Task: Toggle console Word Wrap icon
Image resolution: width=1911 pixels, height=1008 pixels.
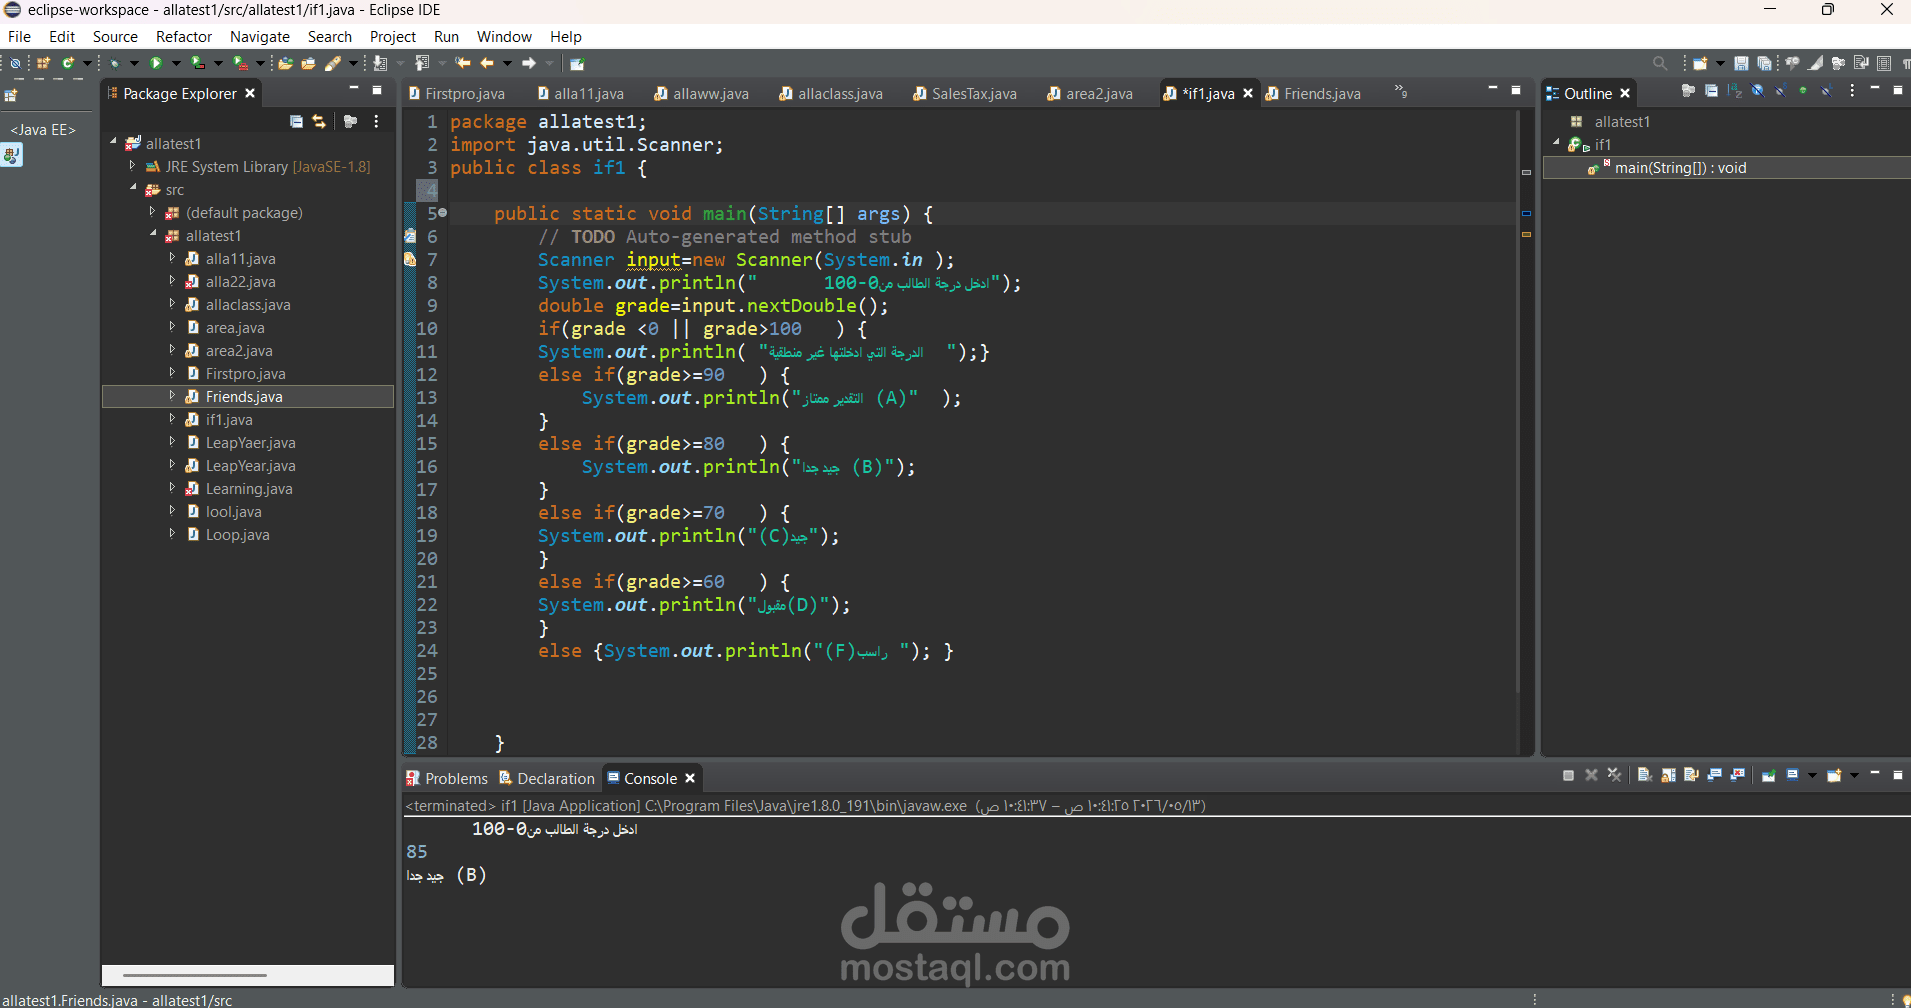Action: point(1691,775)
